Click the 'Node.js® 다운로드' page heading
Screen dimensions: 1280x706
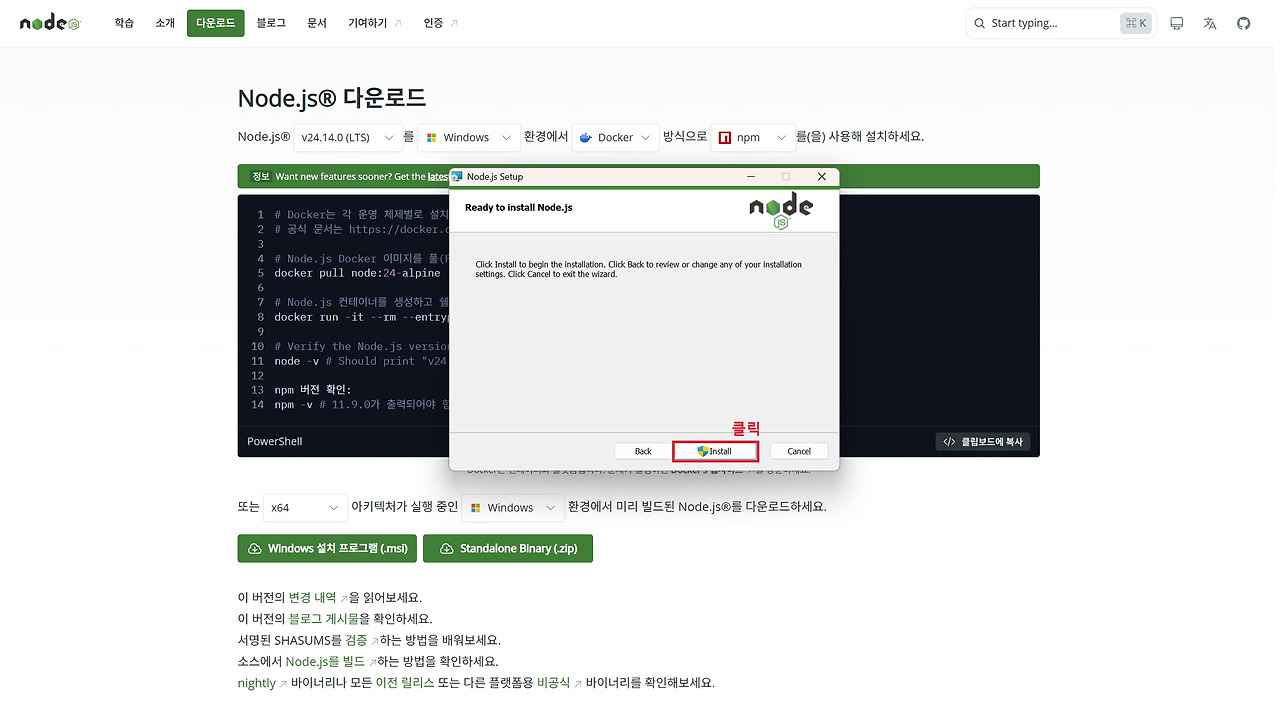pos(332,98)
